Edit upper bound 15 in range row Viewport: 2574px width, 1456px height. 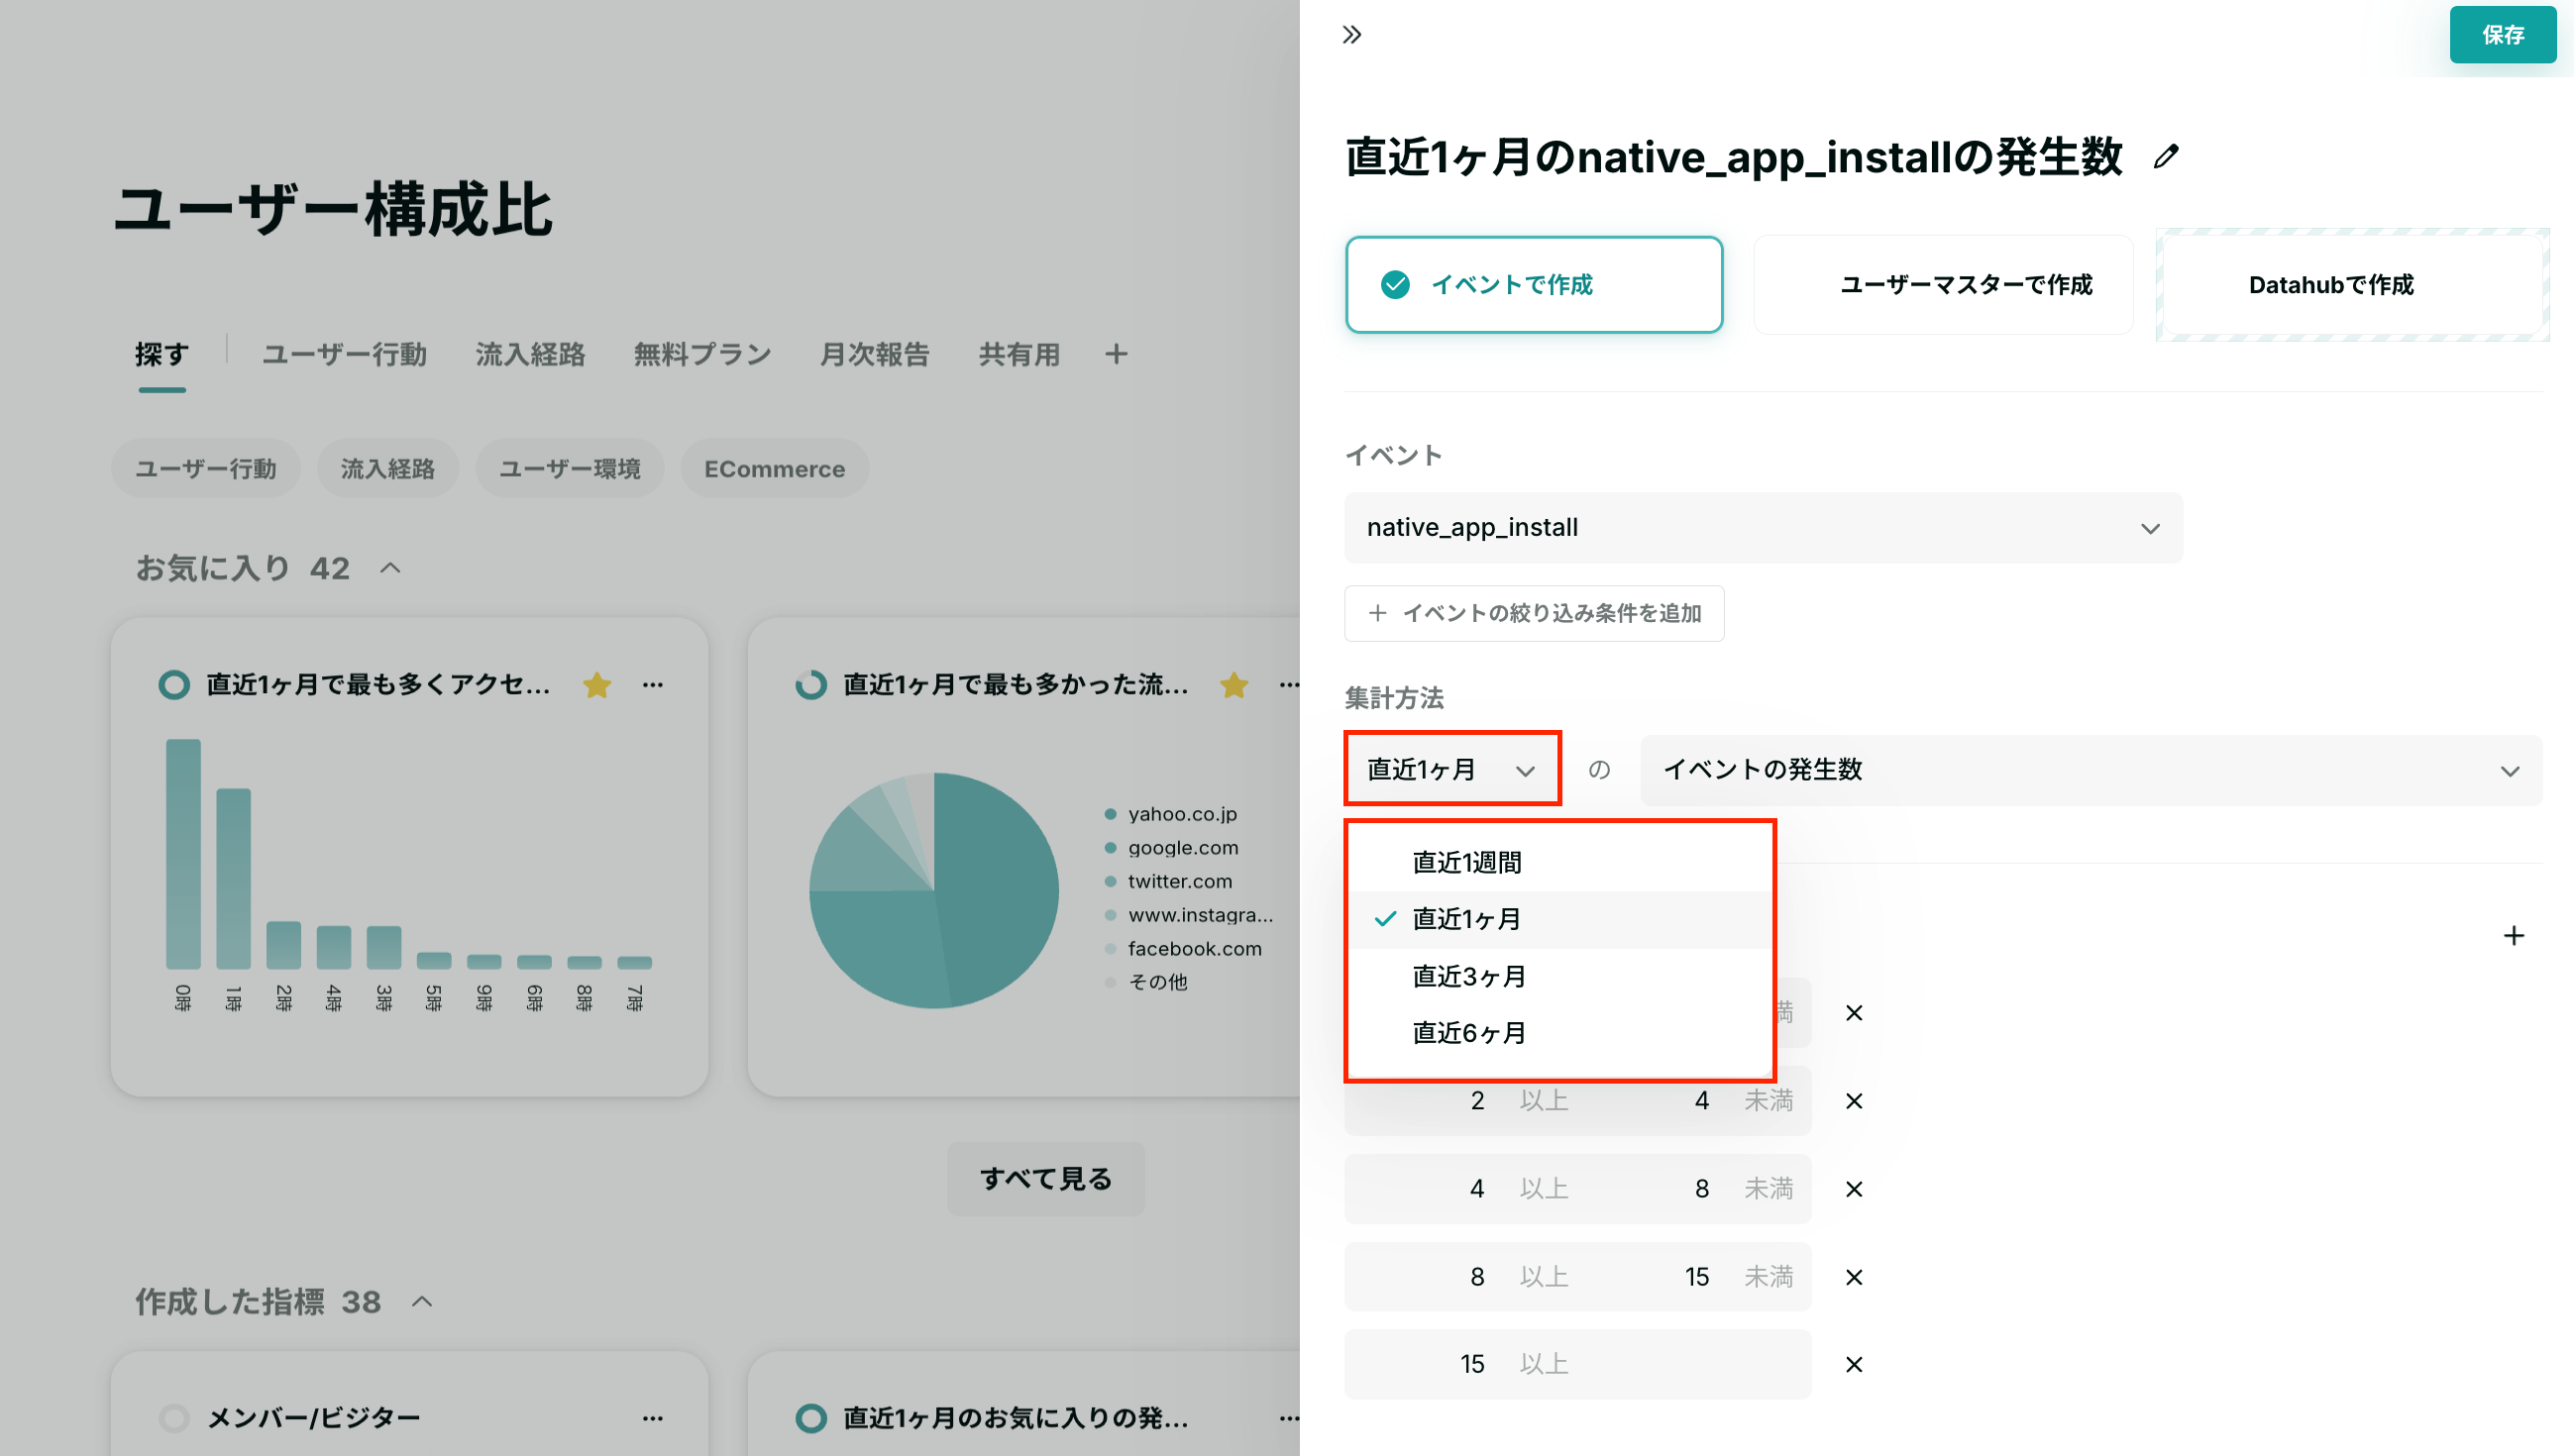coord(1697,1277)
